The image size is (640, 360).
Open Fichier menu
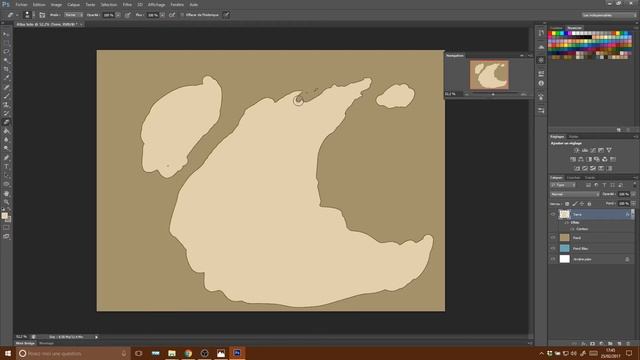click(21, 4)
